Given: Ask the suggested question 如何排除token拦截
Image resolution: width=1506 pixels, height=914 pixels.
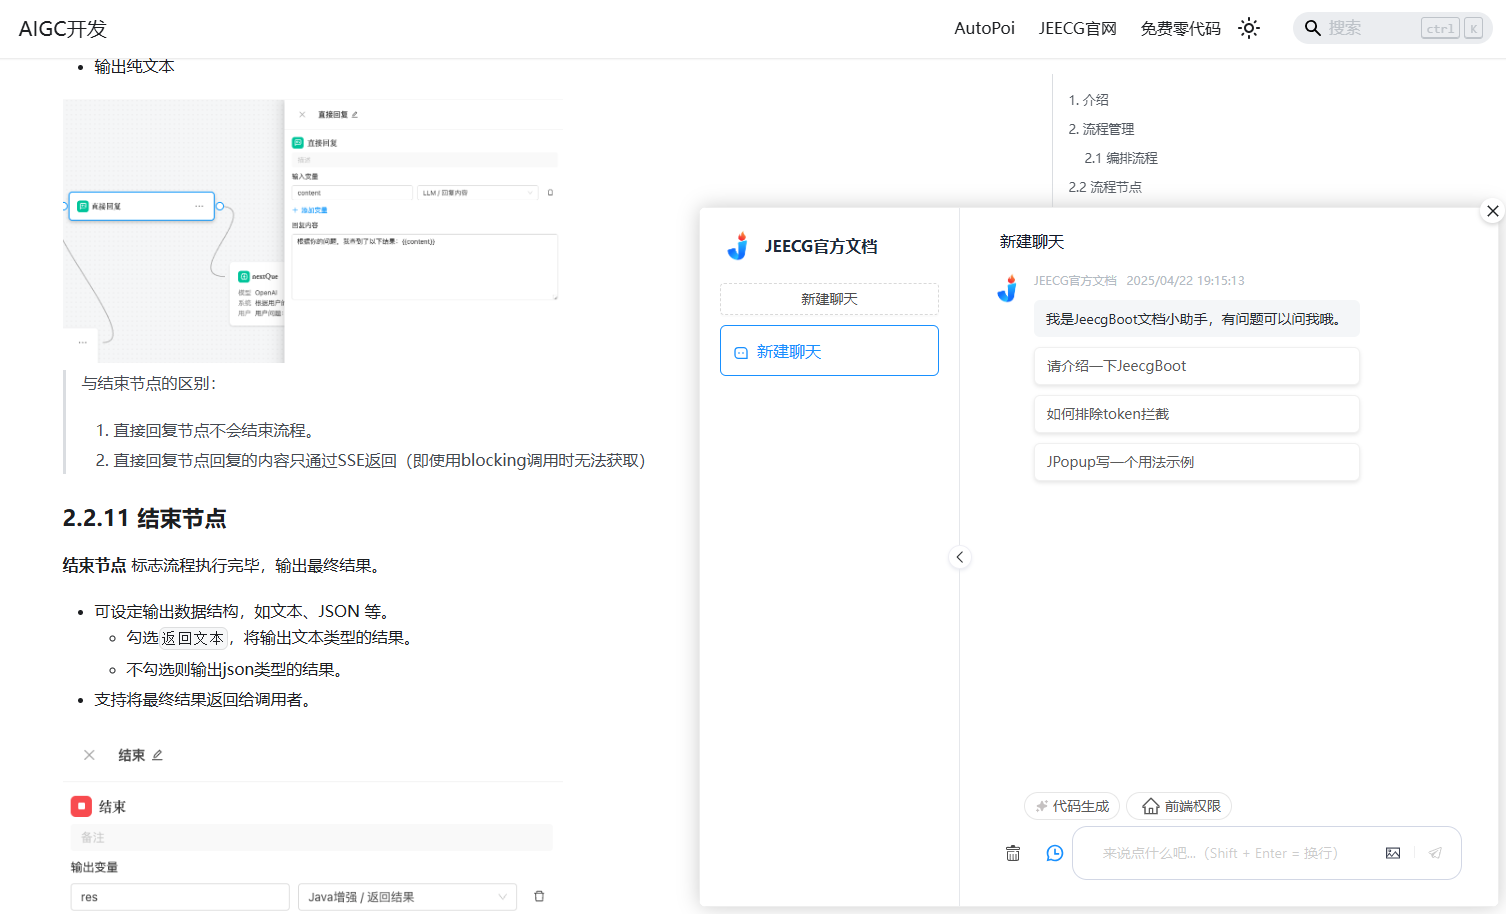Looking at the screenshot, I should (x=1196, y=414).
